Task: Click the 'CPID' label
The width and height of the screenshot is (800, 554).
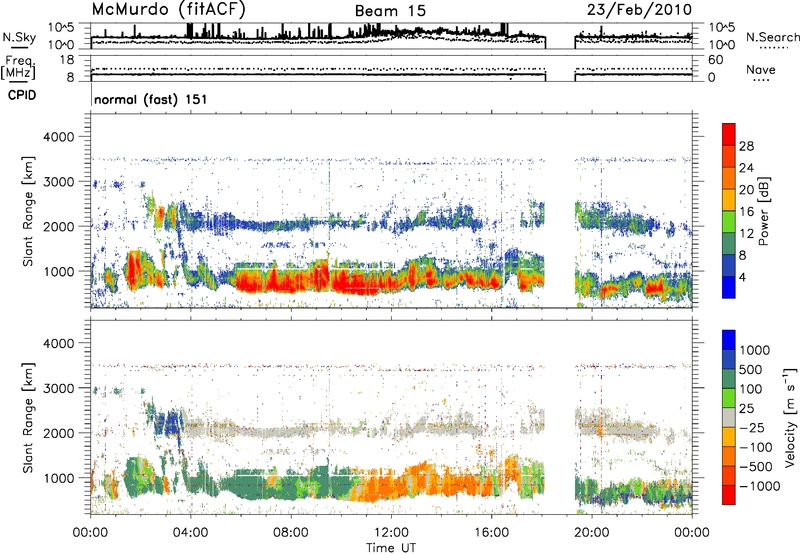Action: tap(22, 95)
